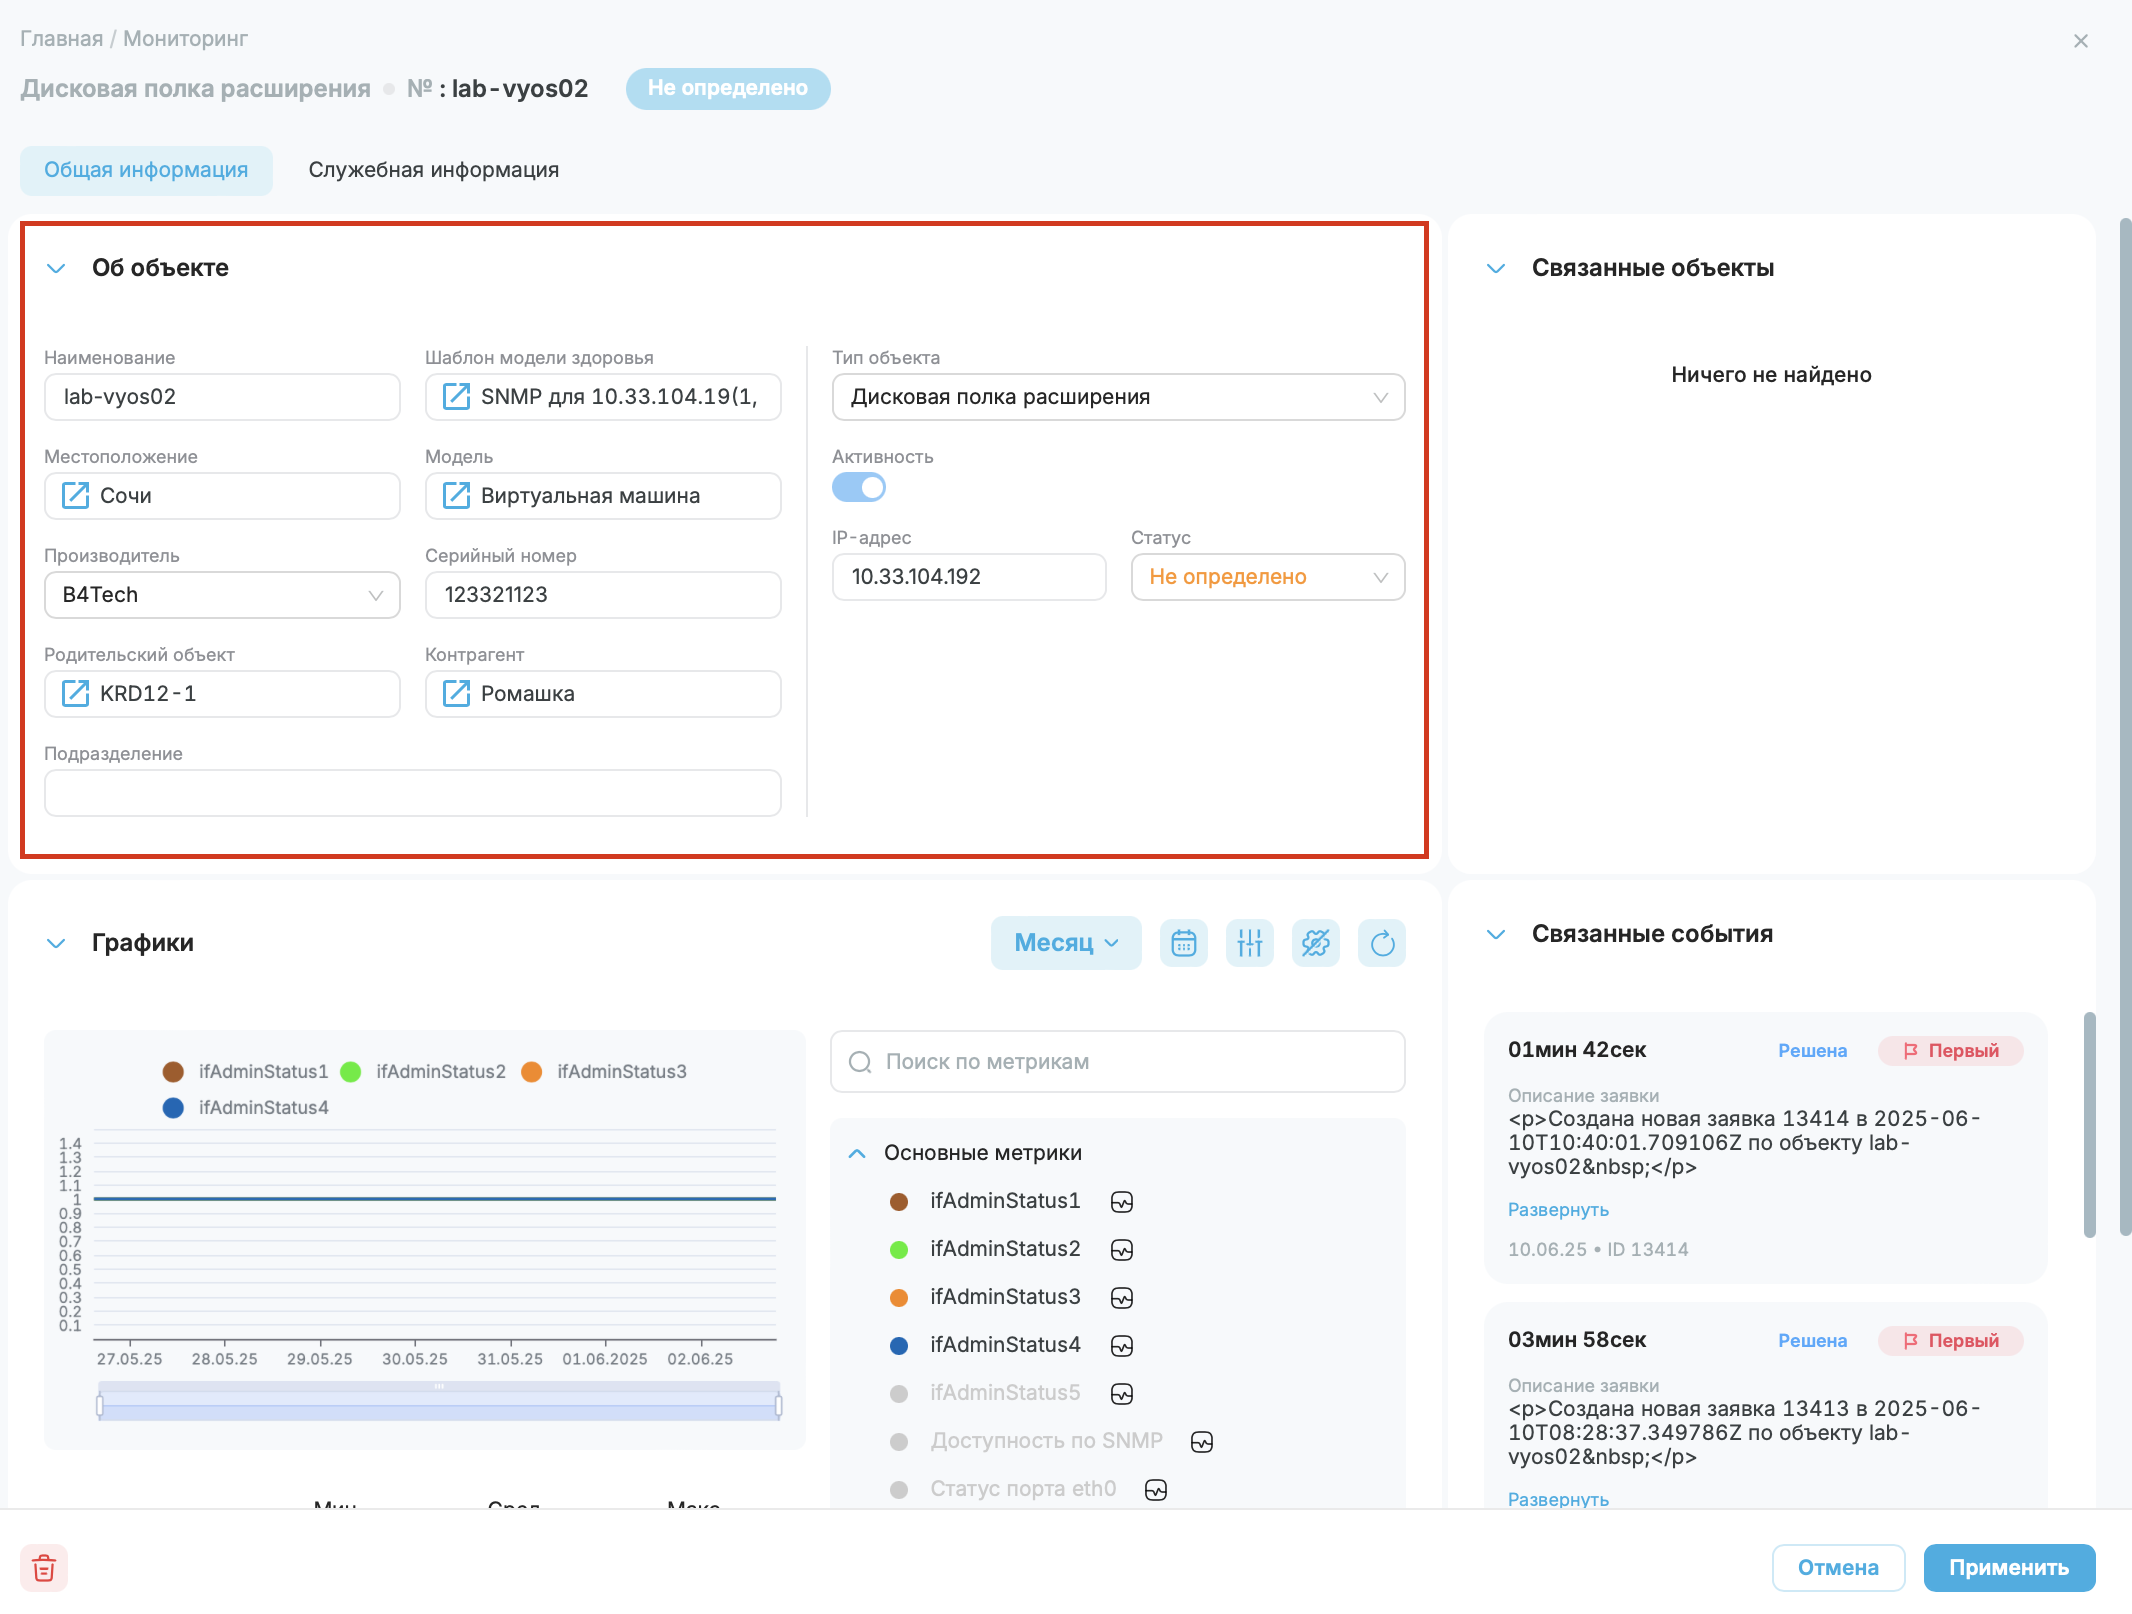Expand the event description for ID 13414

click(x=1558, y=1210)
